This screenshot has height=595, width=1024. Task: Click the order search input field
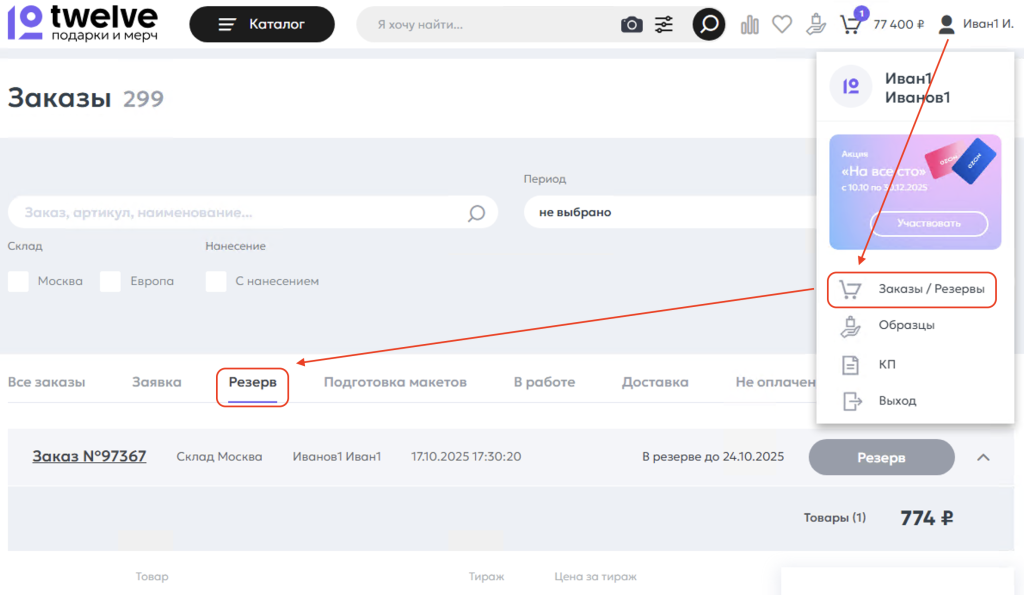[240, 212]
